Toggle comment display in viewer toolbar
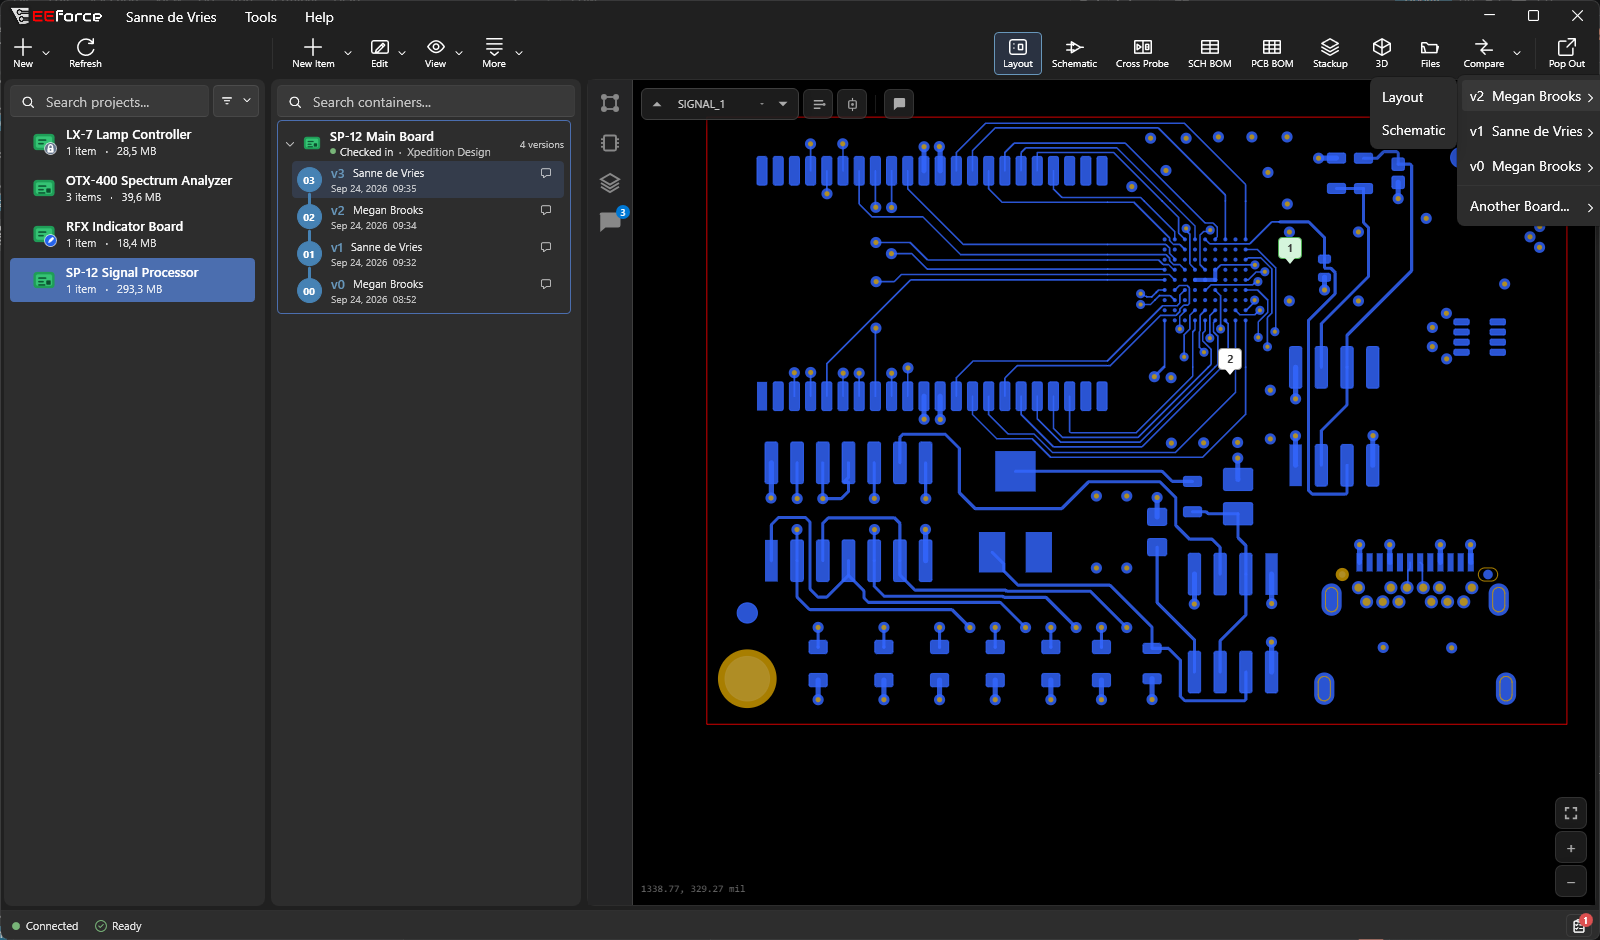Viewport: 1600px width, 940px height. (x=899, y=104)
